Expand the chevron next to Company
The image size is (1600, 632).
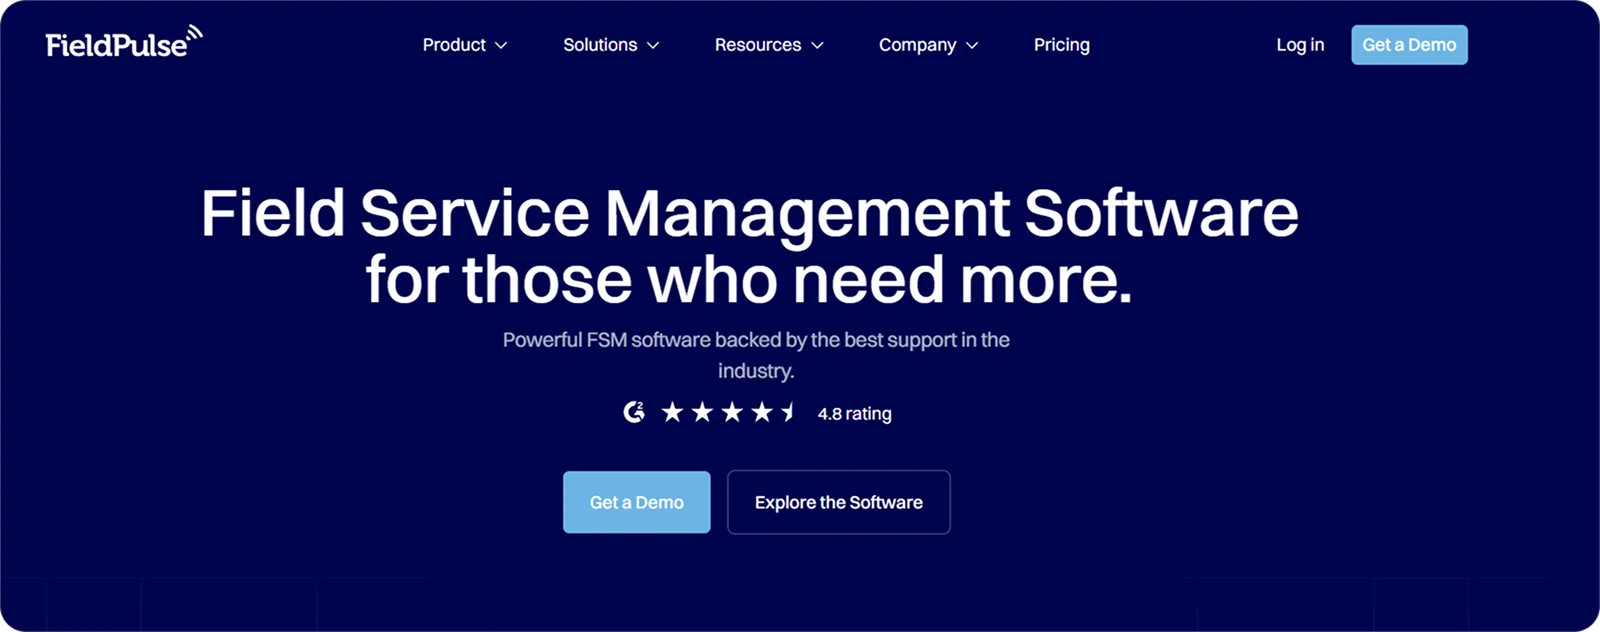972,46
